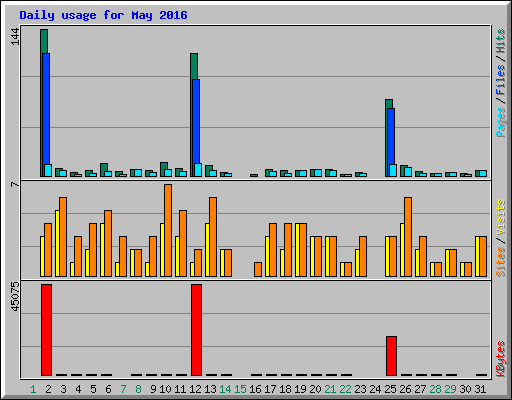
Task: Click the 'Pages' legend label
Action: (500, 122)
